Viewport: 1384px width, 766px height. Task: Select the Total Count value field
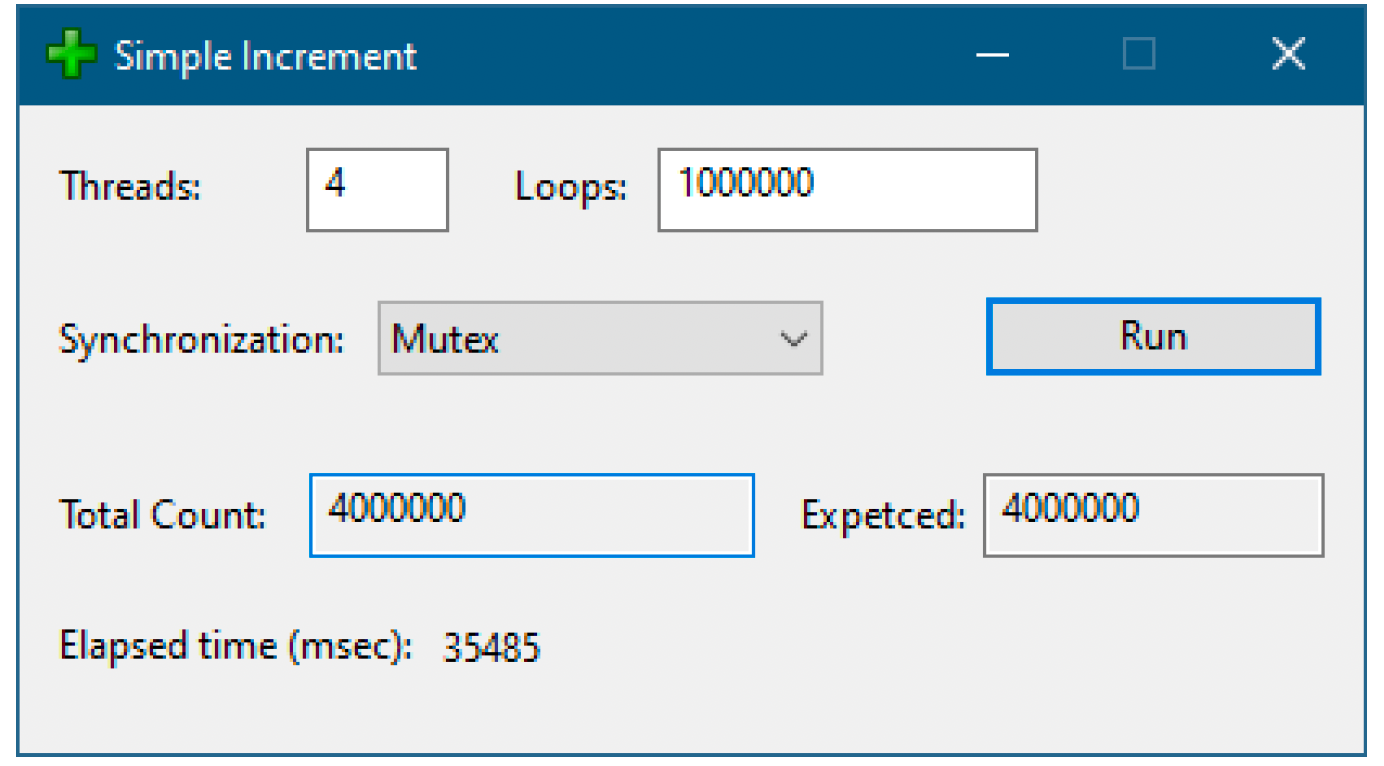[x=531, y=515]
